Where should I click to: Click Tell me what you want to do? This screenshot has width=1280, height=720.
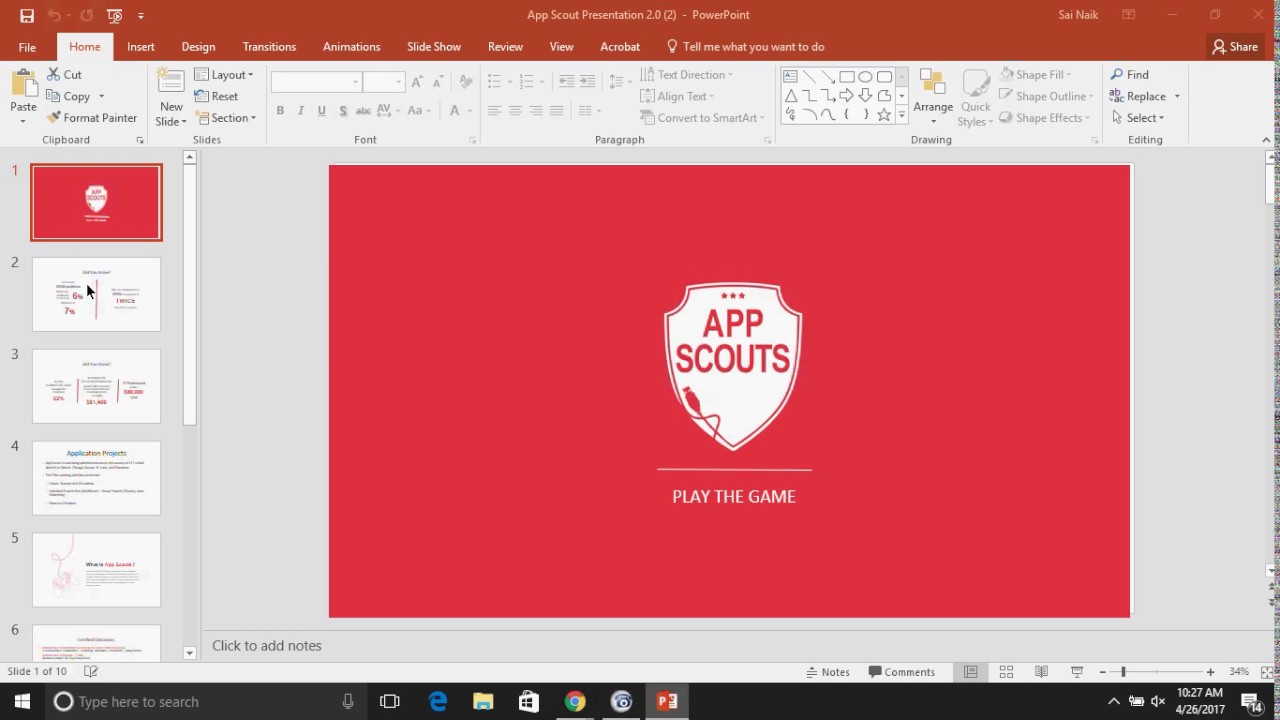pos(745,47)
